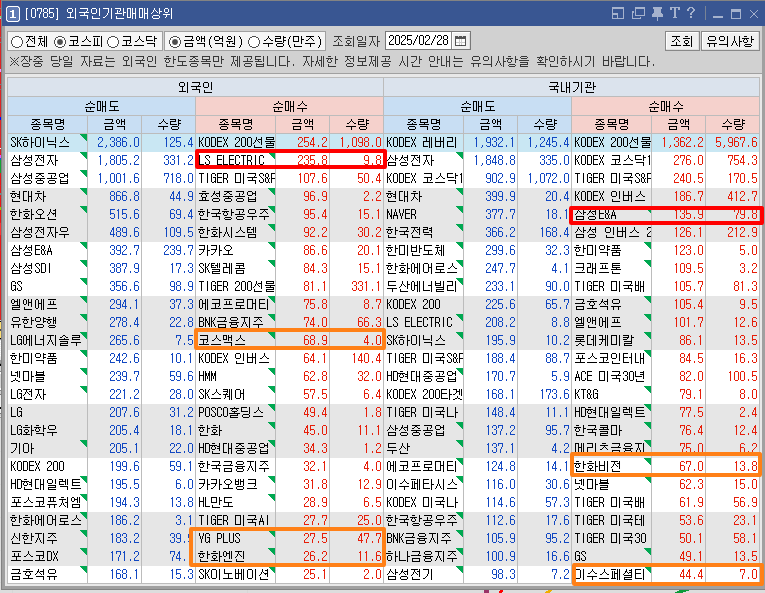
Task: Select 엘앤에프 in foreign net-sell list
Action: tap(33, 305)
